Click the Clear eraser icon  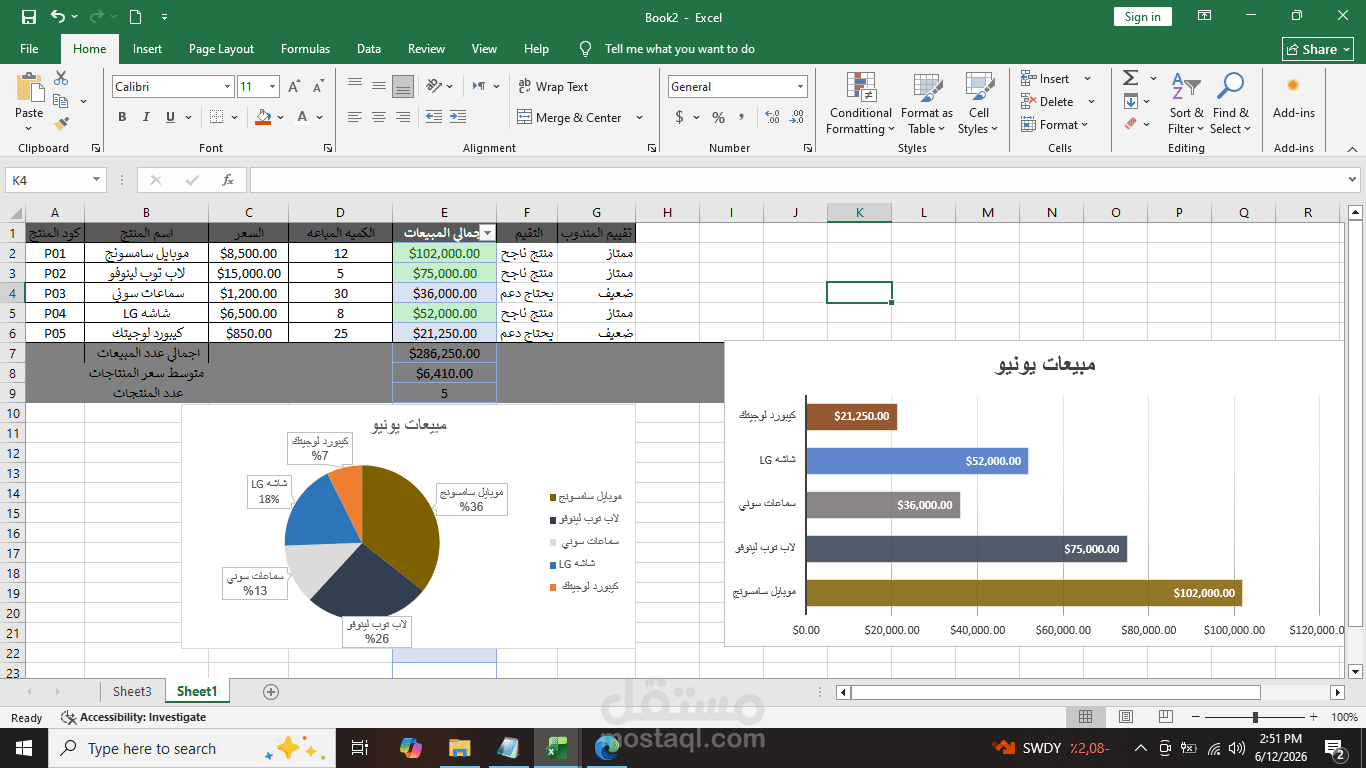point(1130,124)
